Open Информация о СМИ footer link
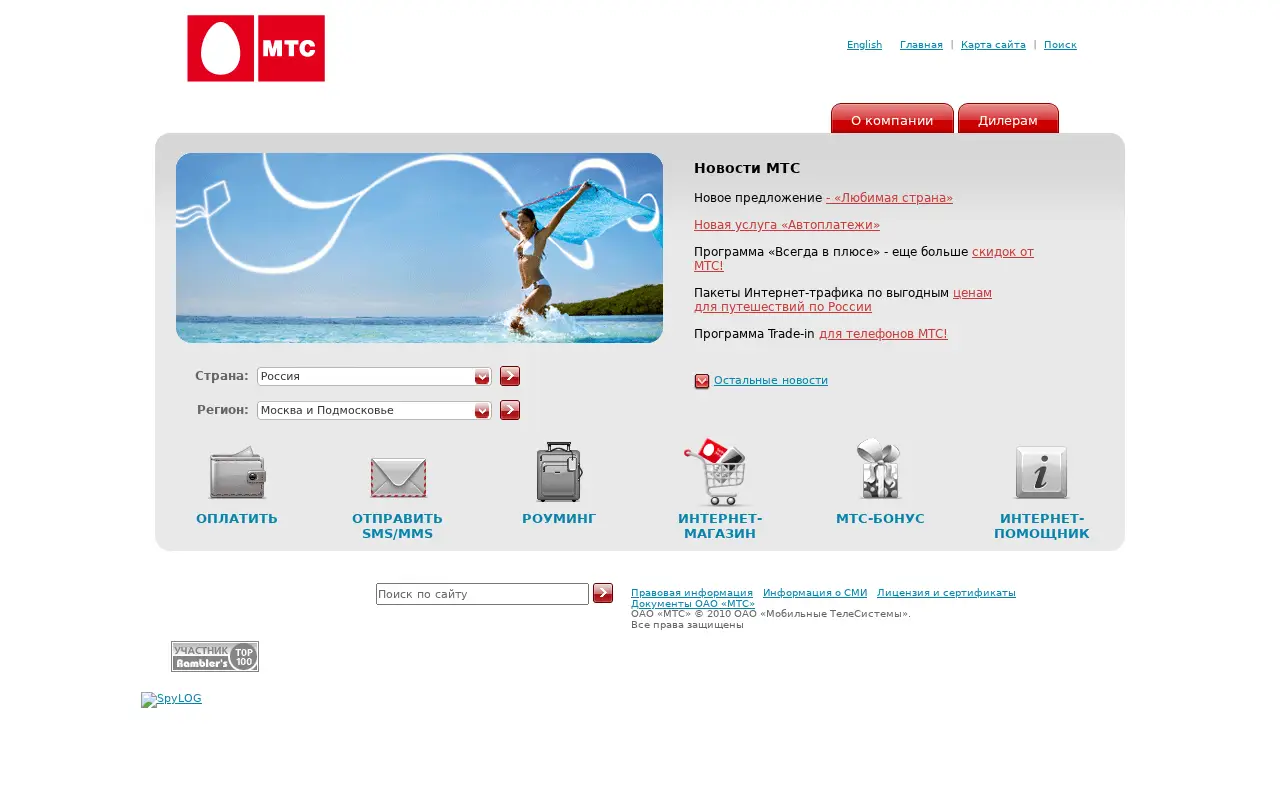This screenshot has height=800, width=1280. pos(815,593)
